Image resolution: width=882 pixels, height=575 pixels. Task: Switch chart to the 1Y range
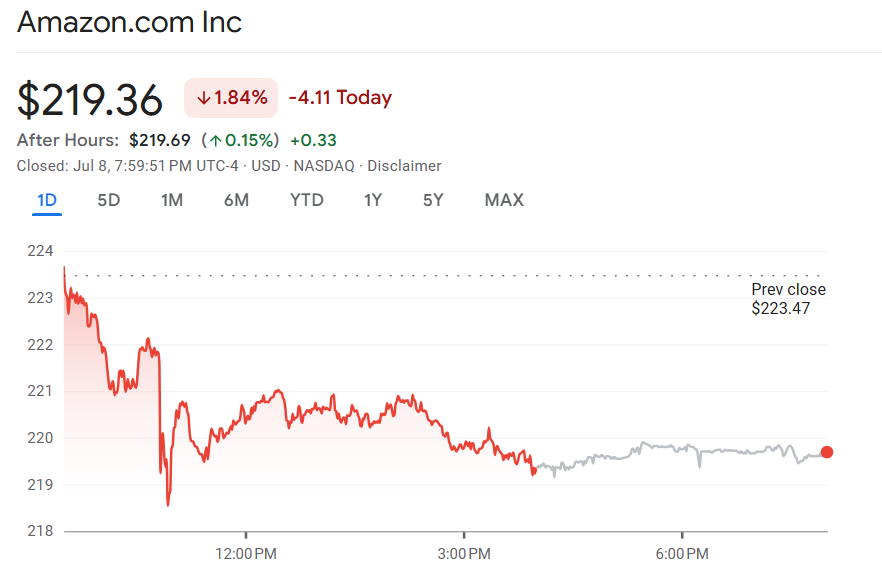pos(373,200)
